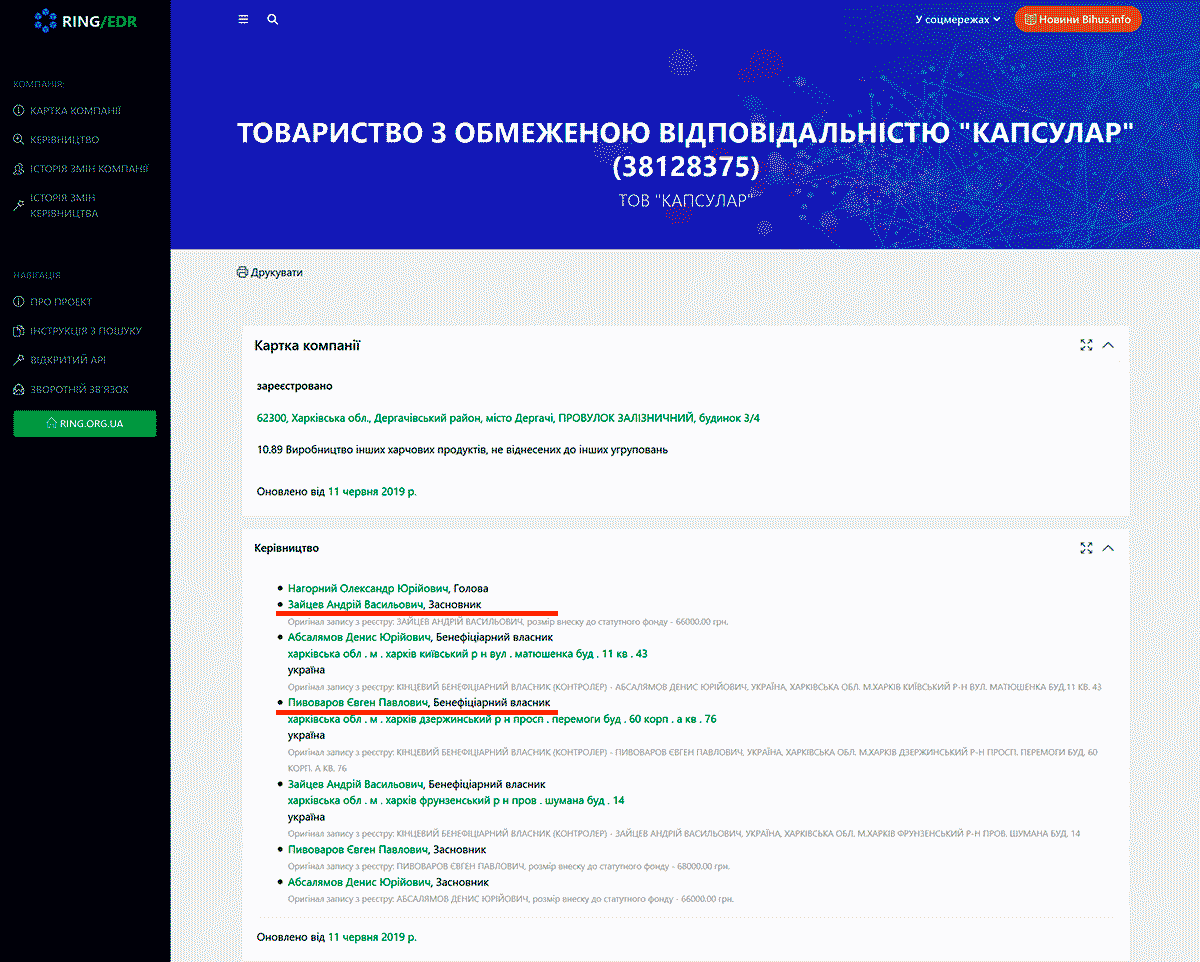This screenshot has height=962, width=1200.
Task: Open the company address link 62300, Харківська обл.
Action: [508, 418]
